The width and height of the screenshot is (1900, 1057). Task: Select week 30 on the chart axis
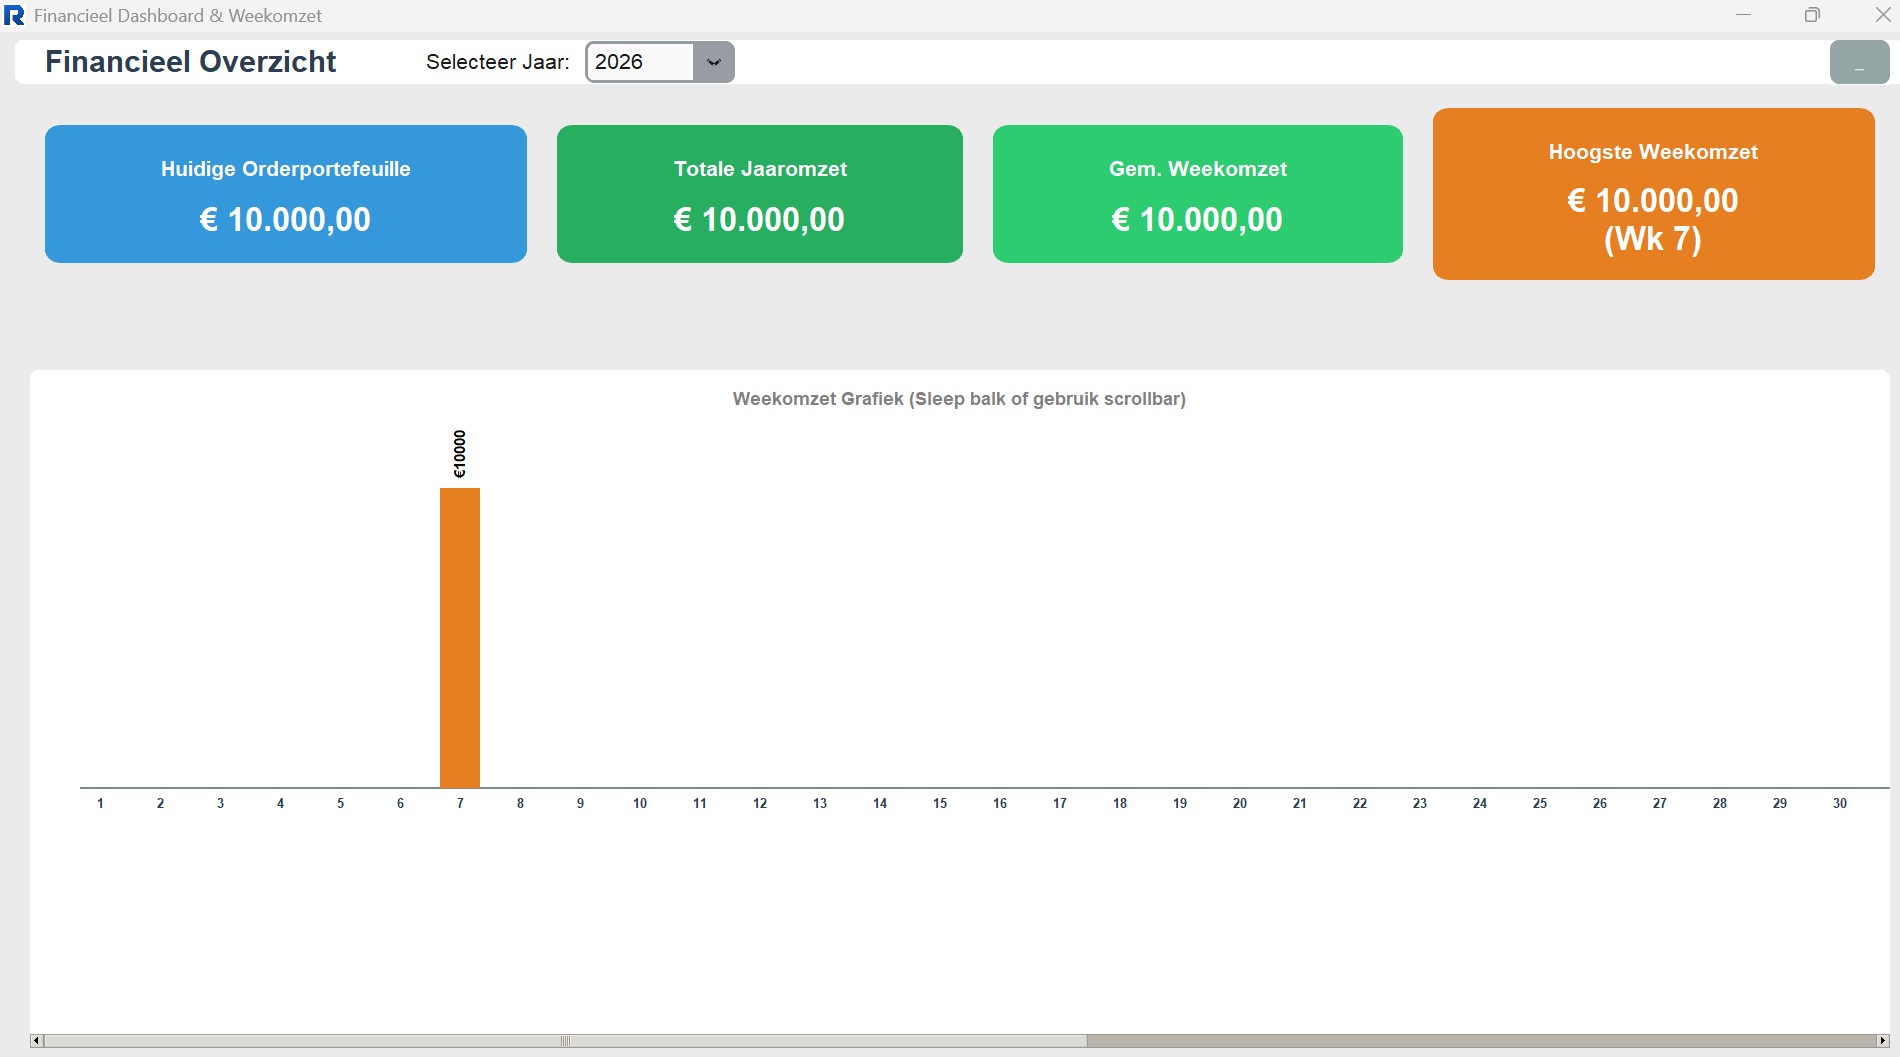tap(1840, 803)
